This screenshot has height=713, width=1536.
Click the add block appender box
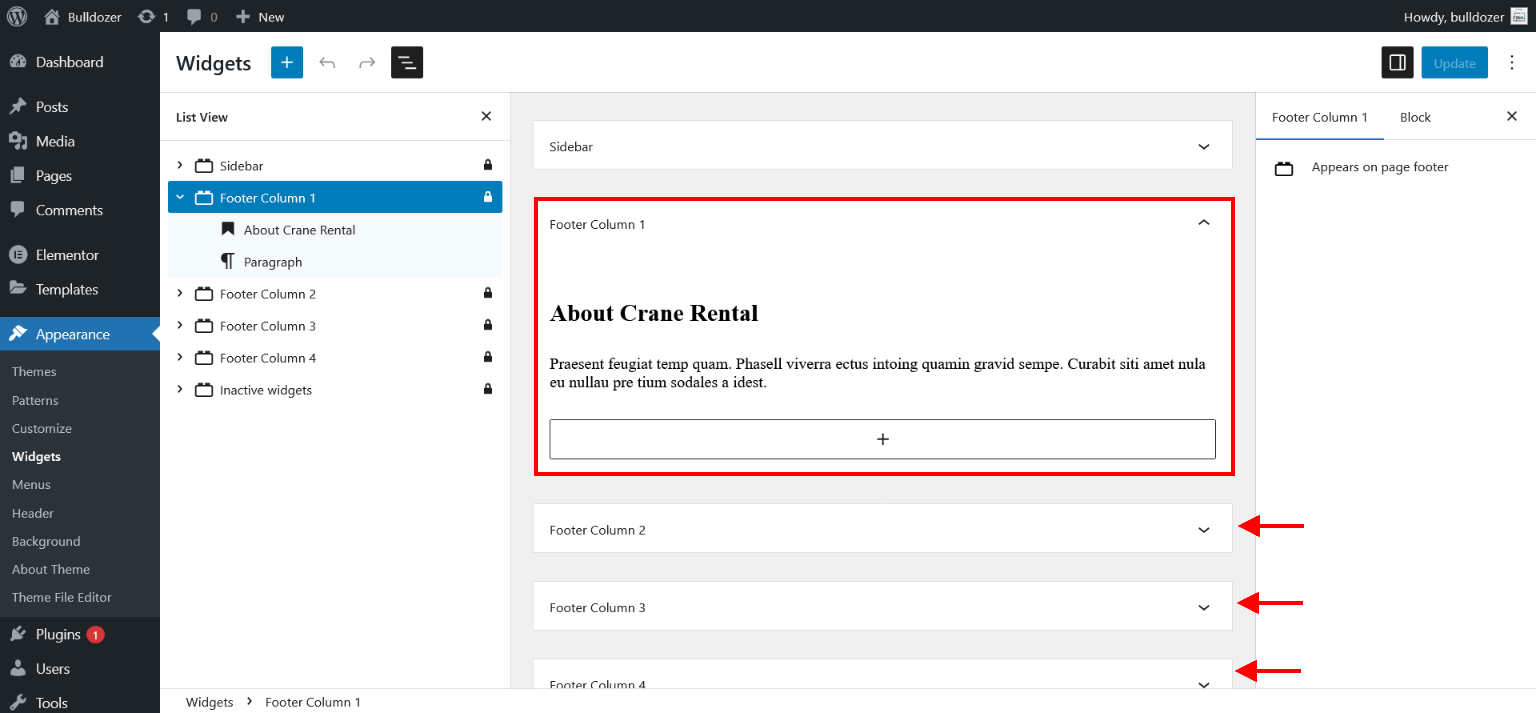882,439
